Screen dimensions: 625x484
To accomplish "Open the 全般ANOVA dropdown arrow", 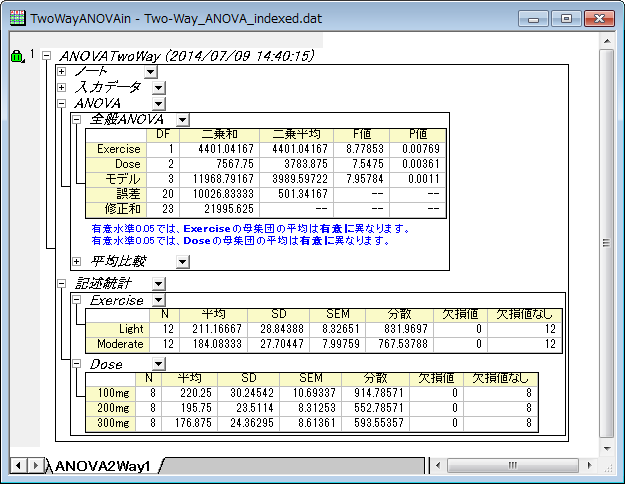I will pyautogui.click(x=183, y=120).
